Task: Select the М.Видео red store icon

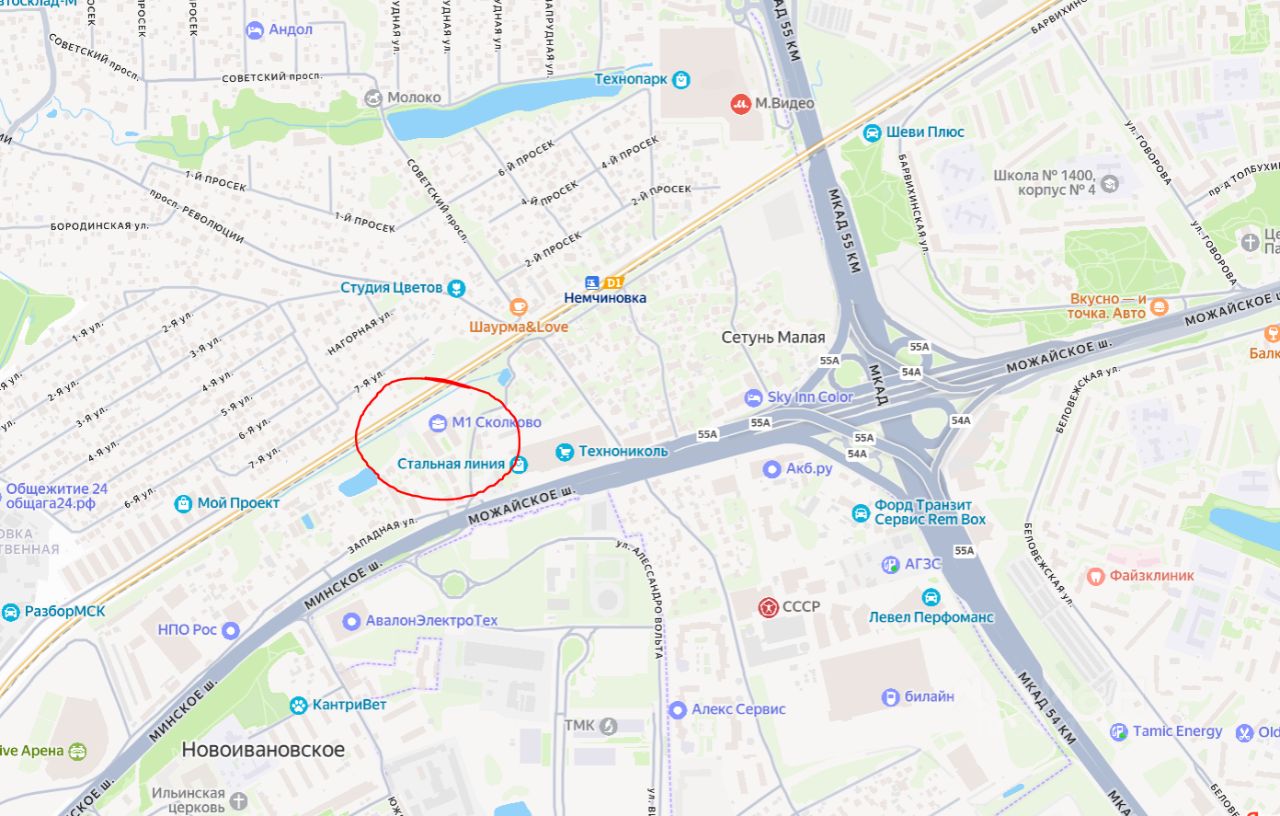Action: tap(740, 103)
